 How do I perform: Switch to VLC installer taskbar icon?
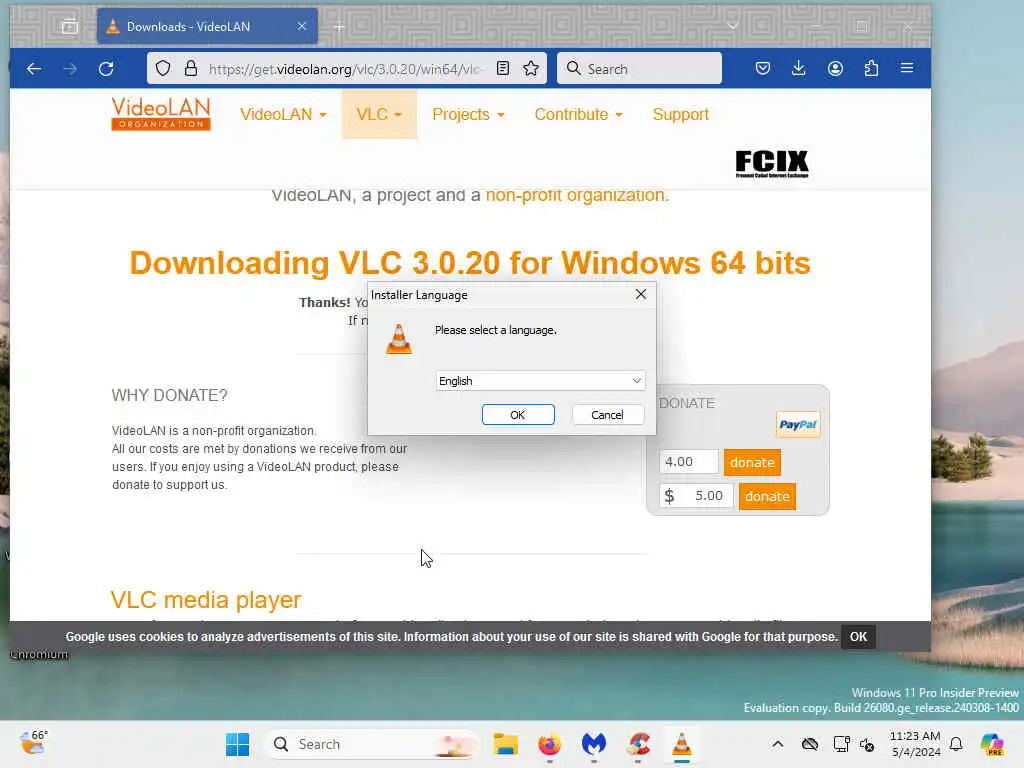click(x=682, y=744)
